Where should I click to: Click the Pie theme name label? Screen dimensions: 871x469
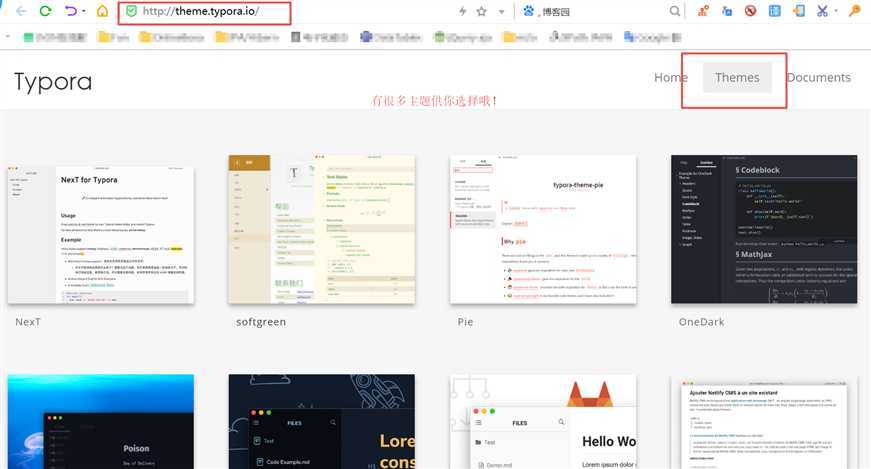coord(465,322)
